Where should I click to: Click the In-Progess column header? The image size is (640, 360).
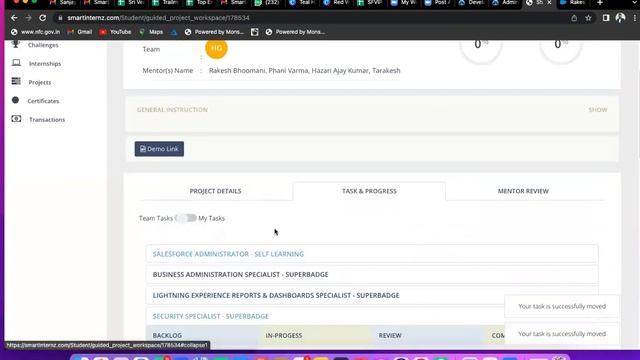coord(284,336)
